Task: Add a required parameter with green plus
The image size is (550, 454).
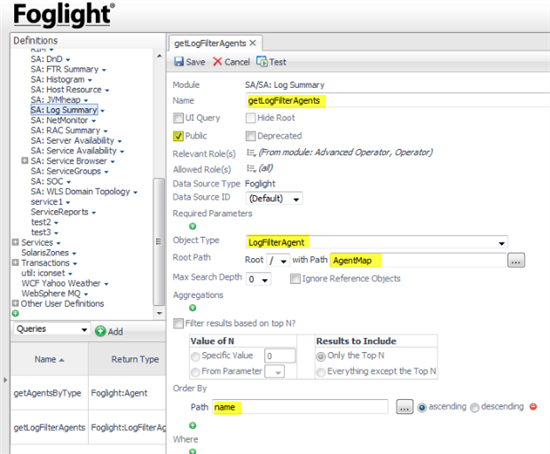Action: click(x=193, y=226)
